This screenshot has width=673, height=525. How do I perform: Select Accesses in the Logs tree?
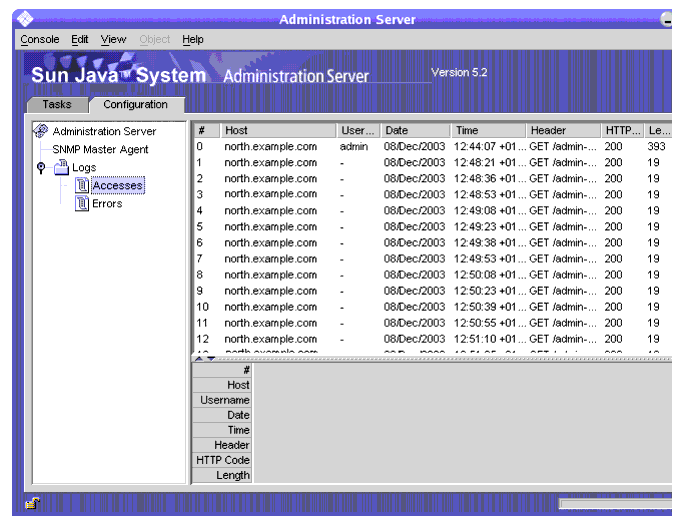118,185
